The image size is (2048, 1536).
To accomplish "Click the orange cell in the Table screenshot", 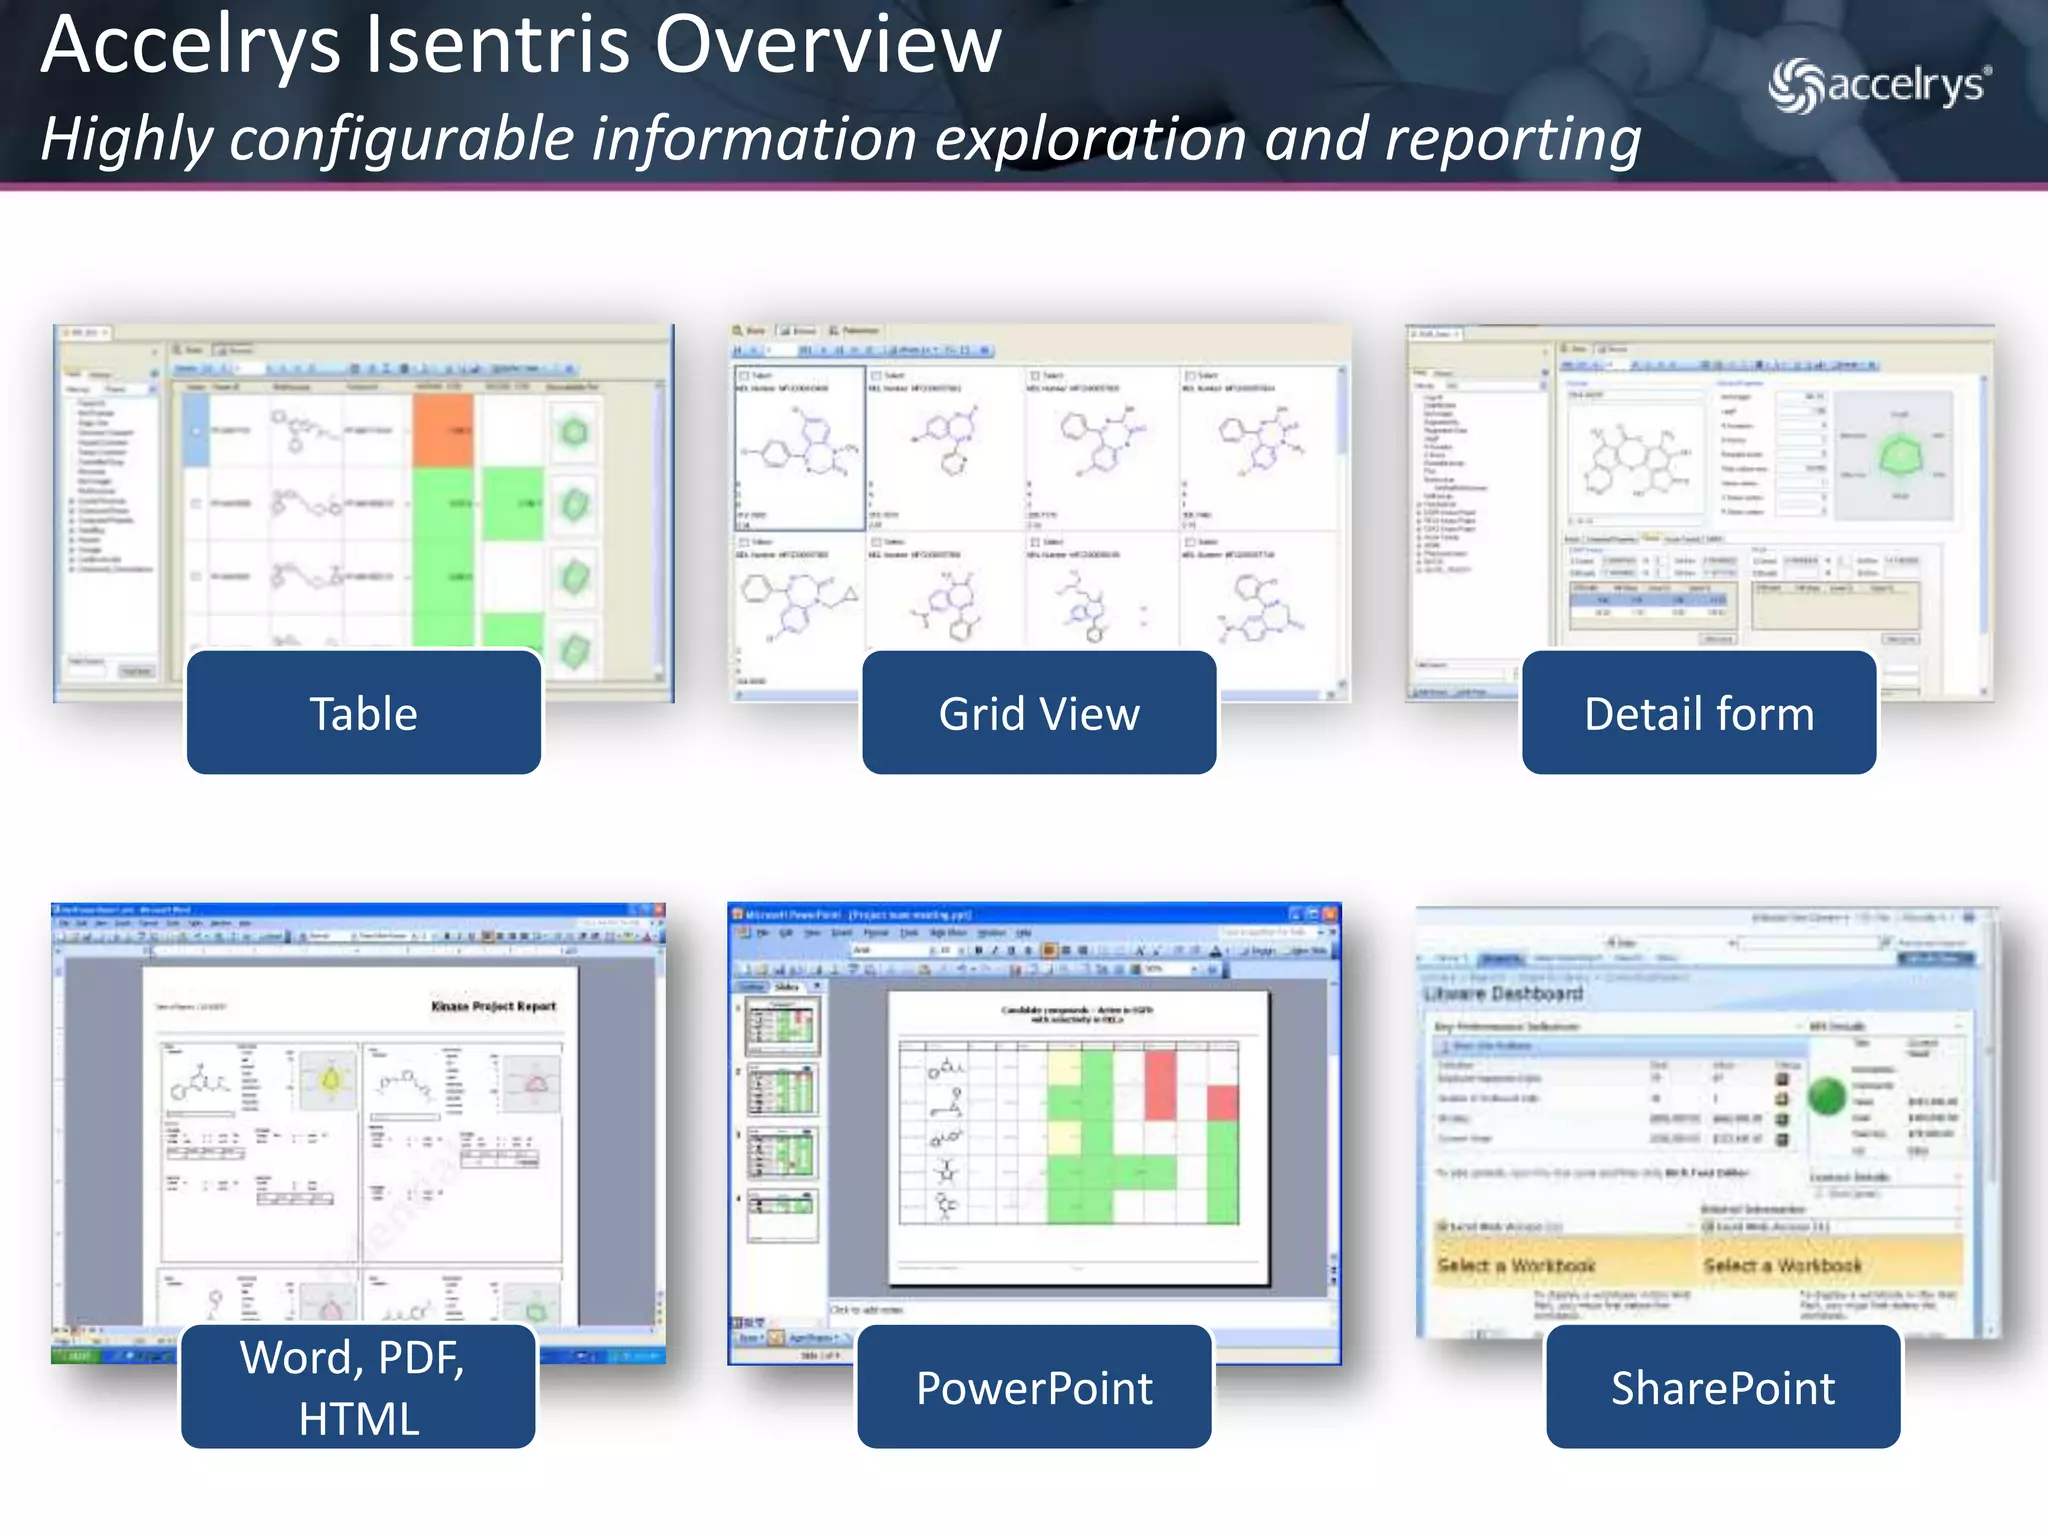I will point(443,431).
